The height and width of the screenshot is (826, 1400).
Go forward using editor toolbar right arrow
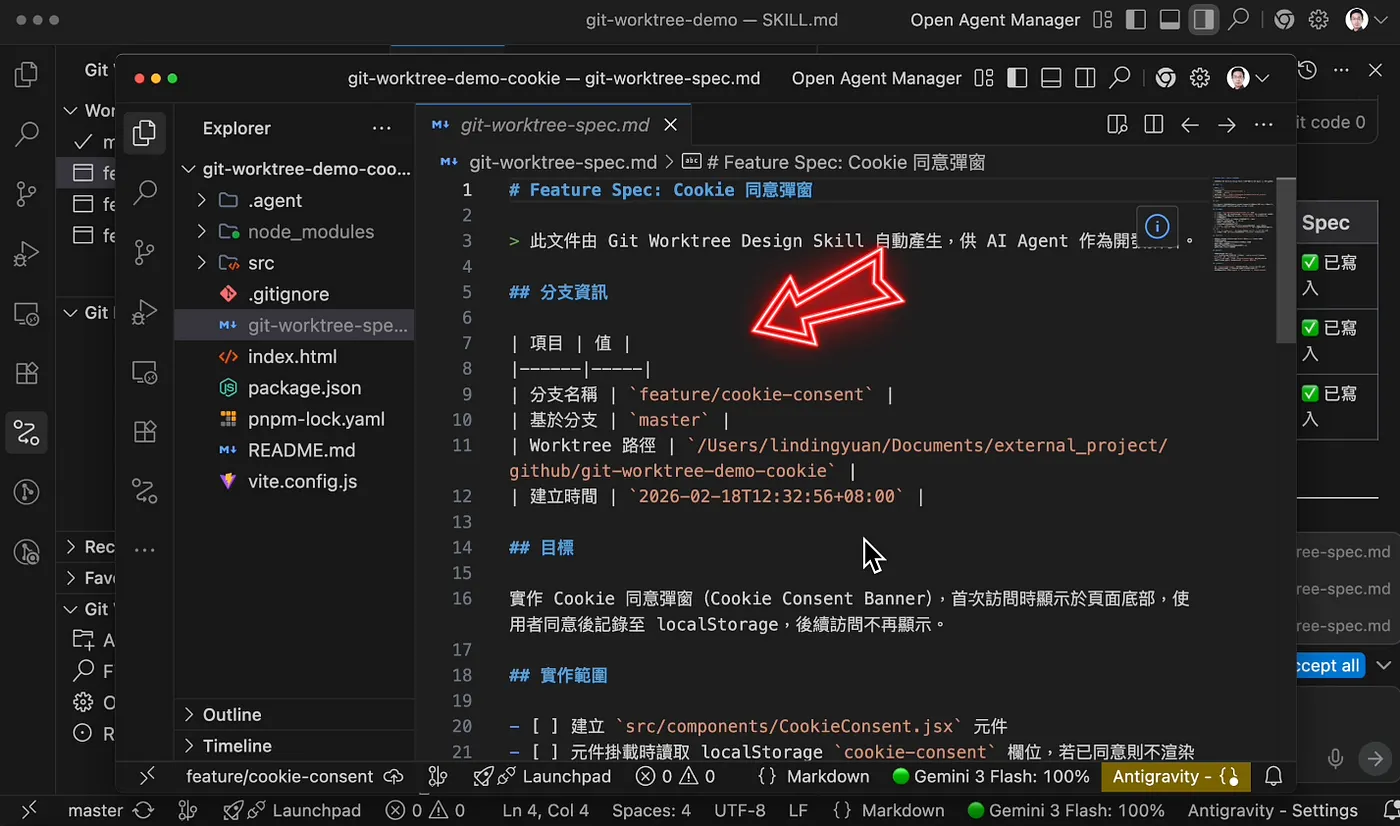pyautogui.click(x=1227, y=125)
